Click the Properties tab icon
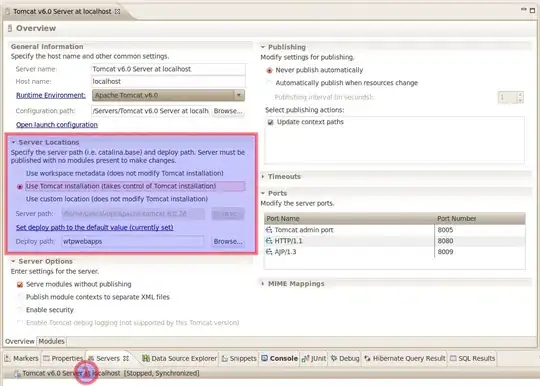The image size is (540, 386). pos(46,358)
